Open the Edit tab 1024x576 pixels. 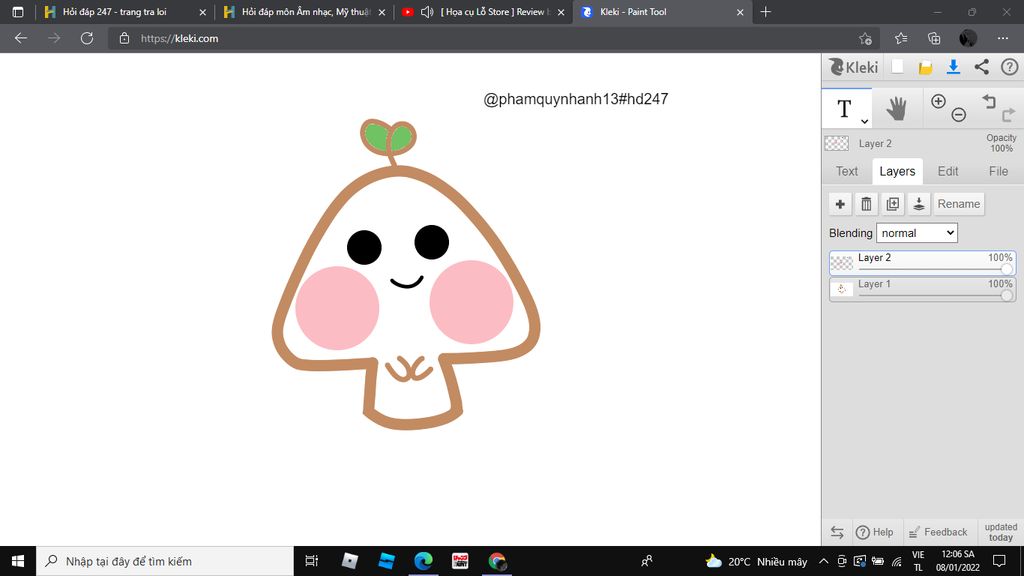click(x=948, y=171)
